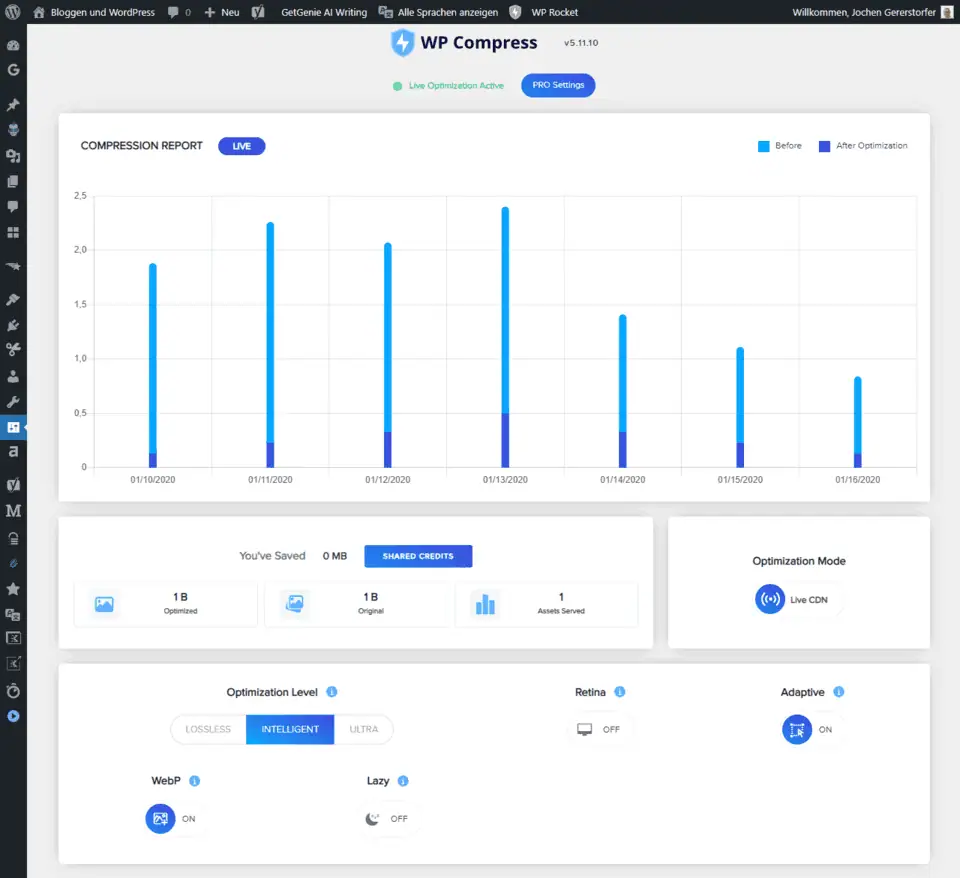Open the Comments bubble in sidebar
The image size is (960, 878).
(x=13, y=207)
